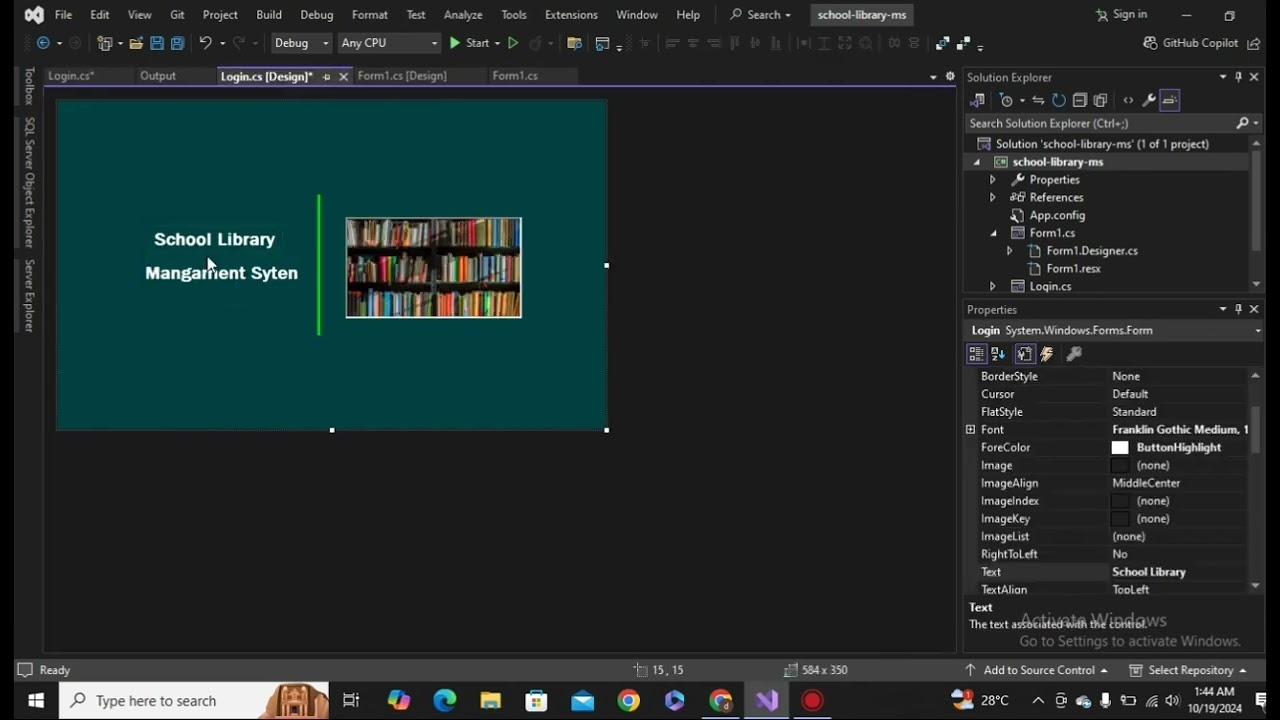Show Events lightning icon in Properties panel
Viewport: 1280px width, 720px height.
click(1047, 354)
